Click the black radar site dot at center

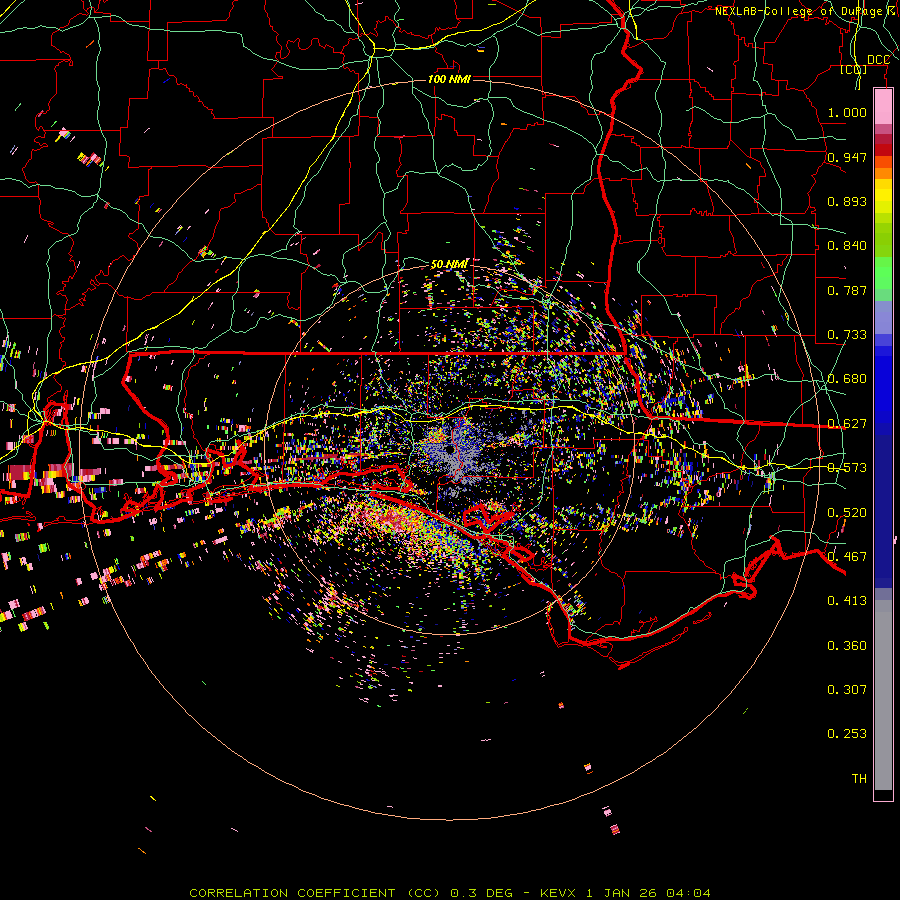(x=449, y=450)
